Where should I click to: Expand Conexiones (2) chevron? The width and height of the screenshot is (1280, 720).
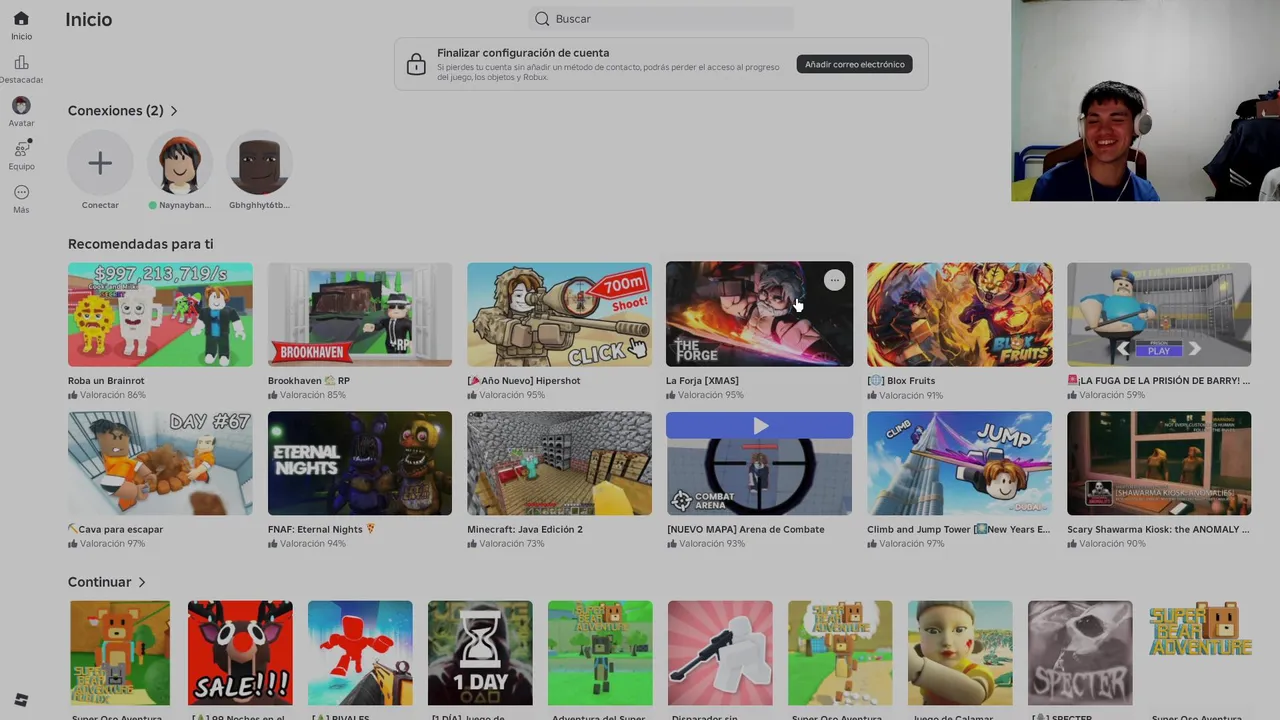click(x=174, y=111)
